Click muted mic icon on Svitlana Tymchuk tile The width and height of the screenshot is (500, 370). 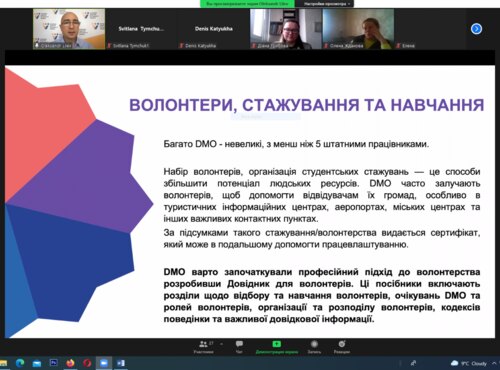tap(109, 46)
